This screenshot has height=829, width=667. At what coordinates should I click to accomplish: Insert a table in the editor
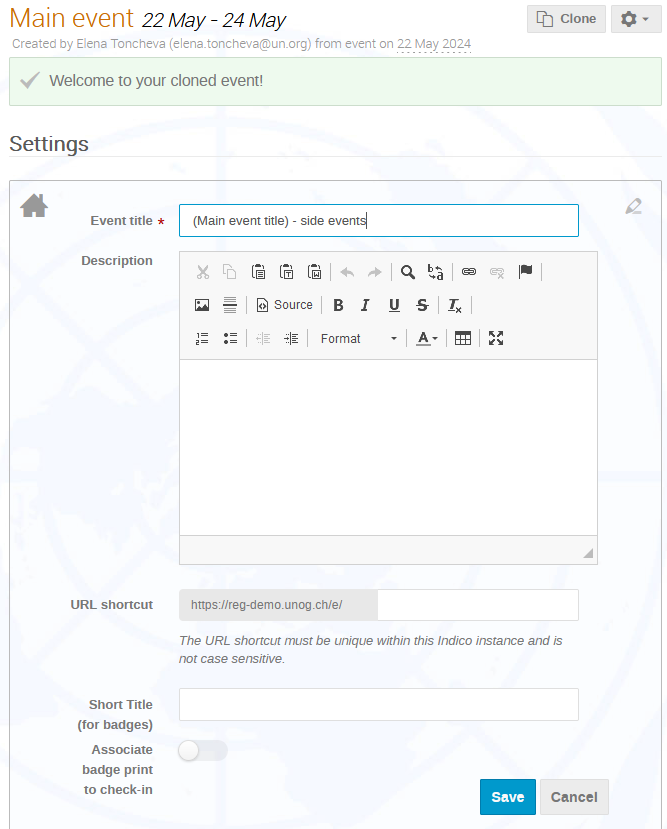pyautogui.click(x=462, y=338)
